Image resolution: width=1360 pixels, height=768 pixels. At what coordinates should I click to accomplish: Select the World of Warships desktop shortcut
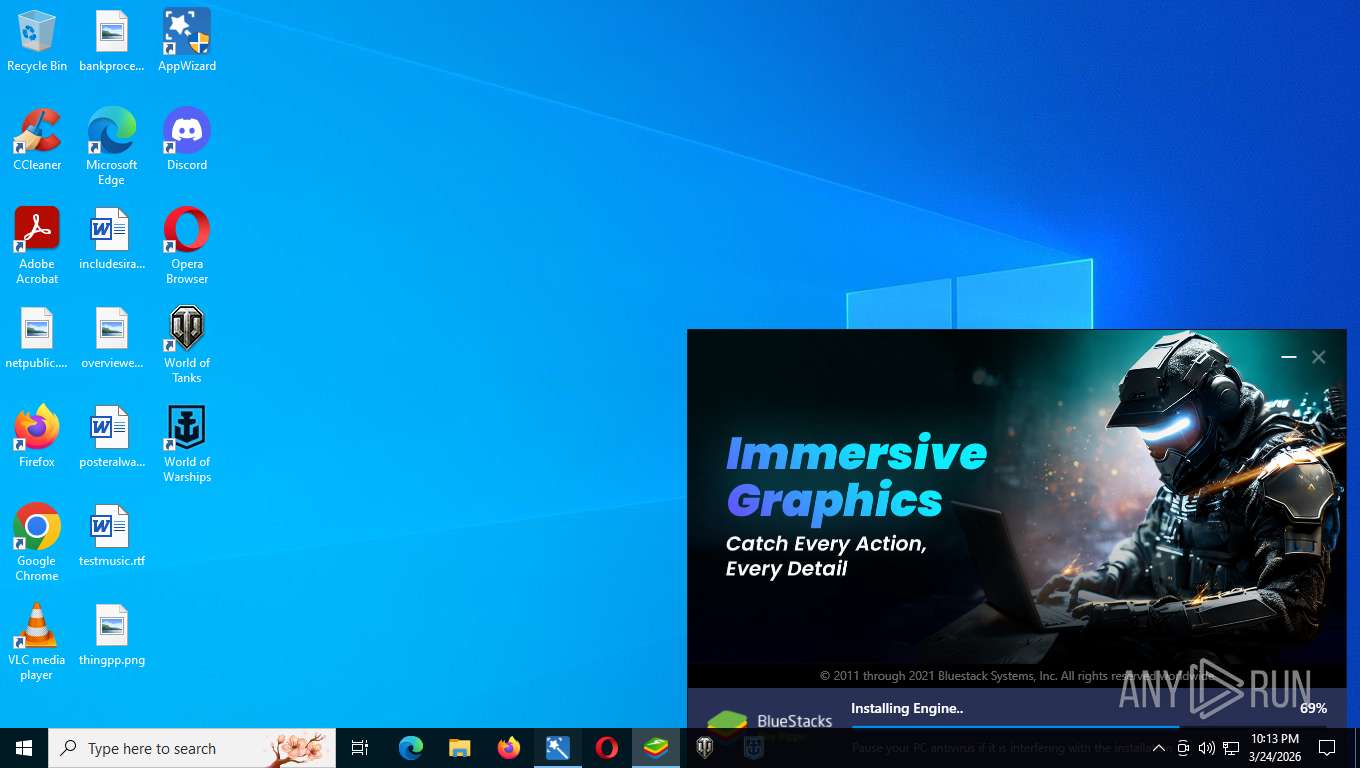point(187,444)
